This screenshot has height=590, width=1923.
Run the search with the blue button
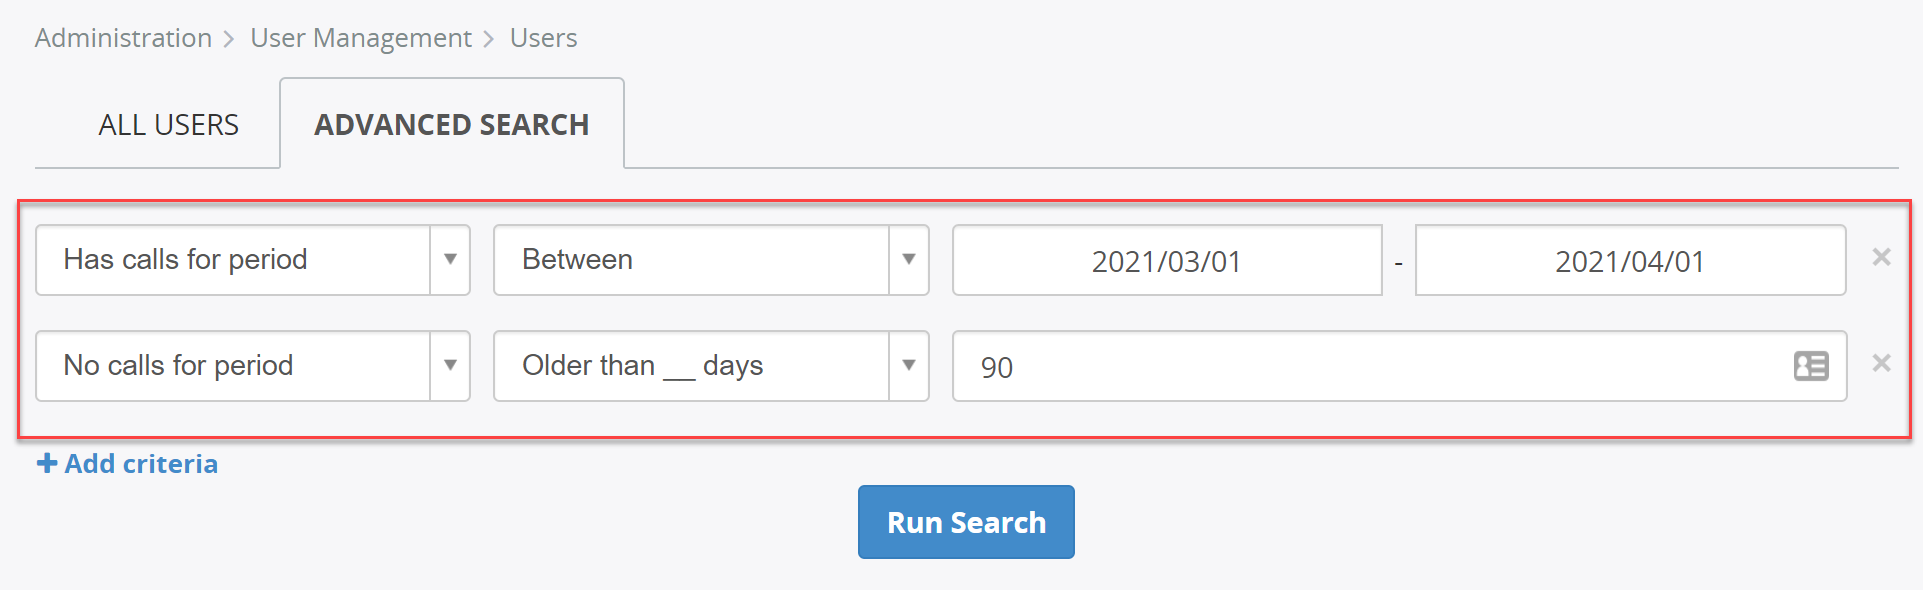point(966,522)
